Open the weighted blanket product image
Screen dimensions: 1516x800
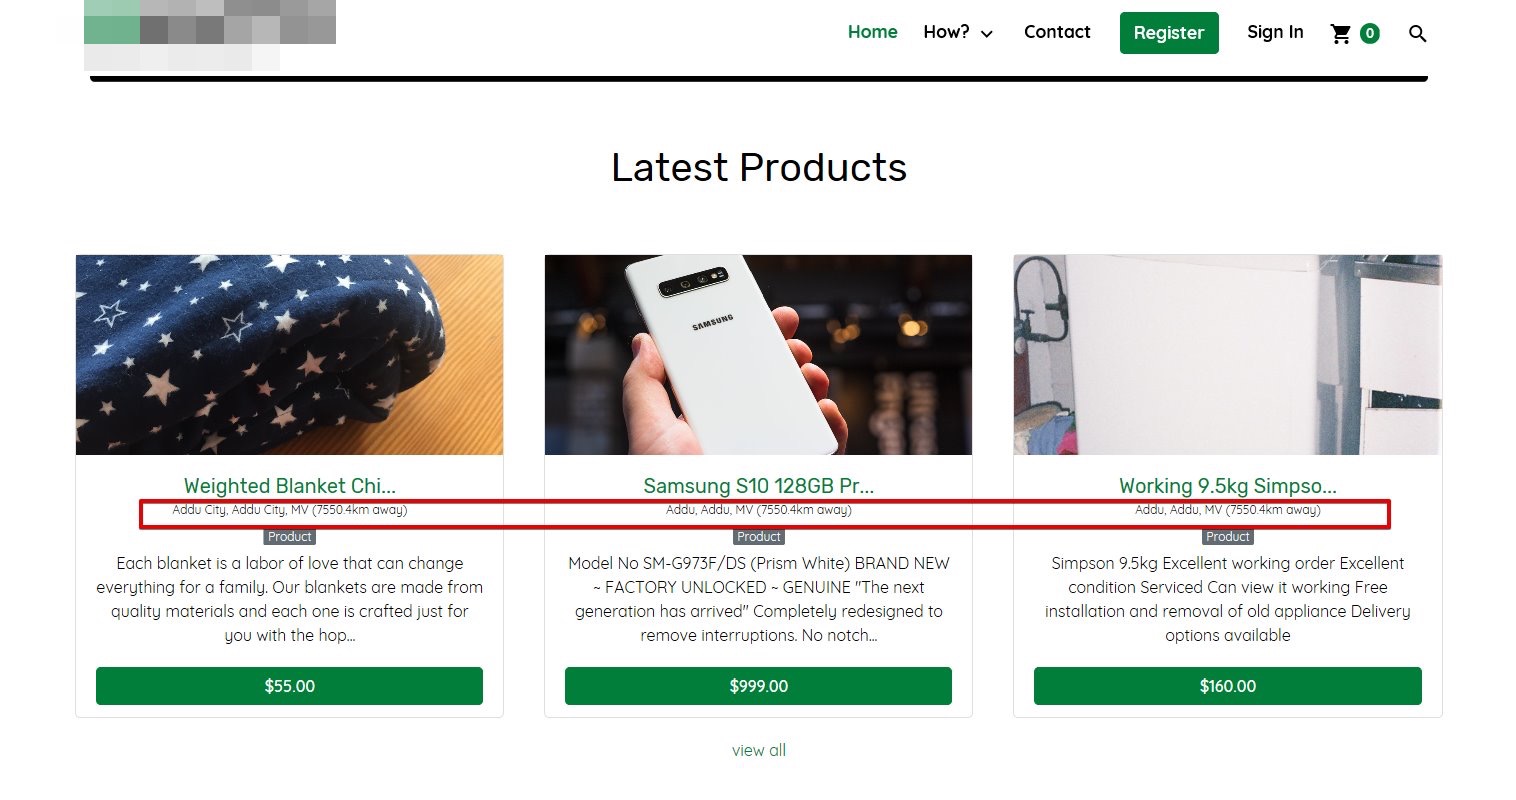[289, 355]
